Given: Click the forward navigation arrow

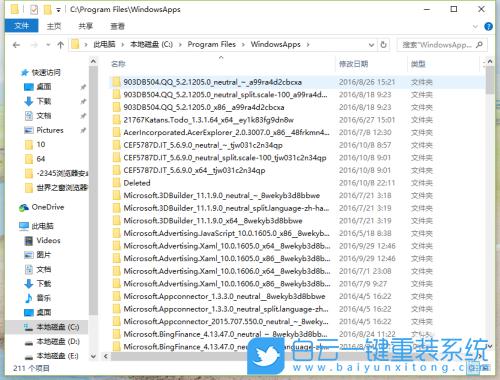Looking at the screenshot, I should coord(34,45).
